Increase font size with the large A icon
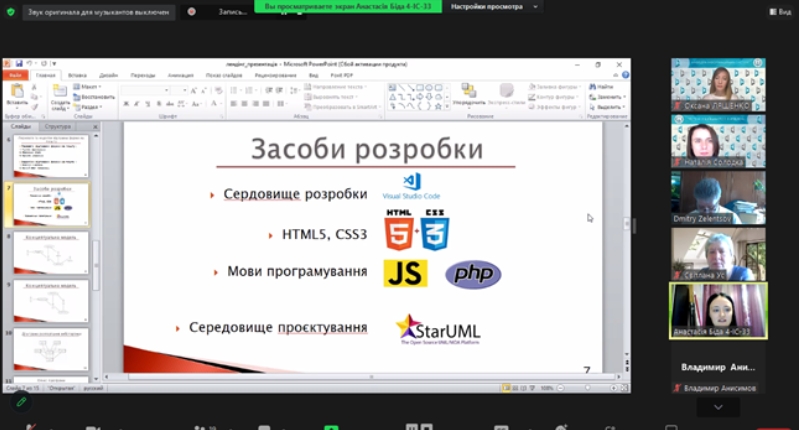This screenshot has width=800, height=430. point(193,91)
